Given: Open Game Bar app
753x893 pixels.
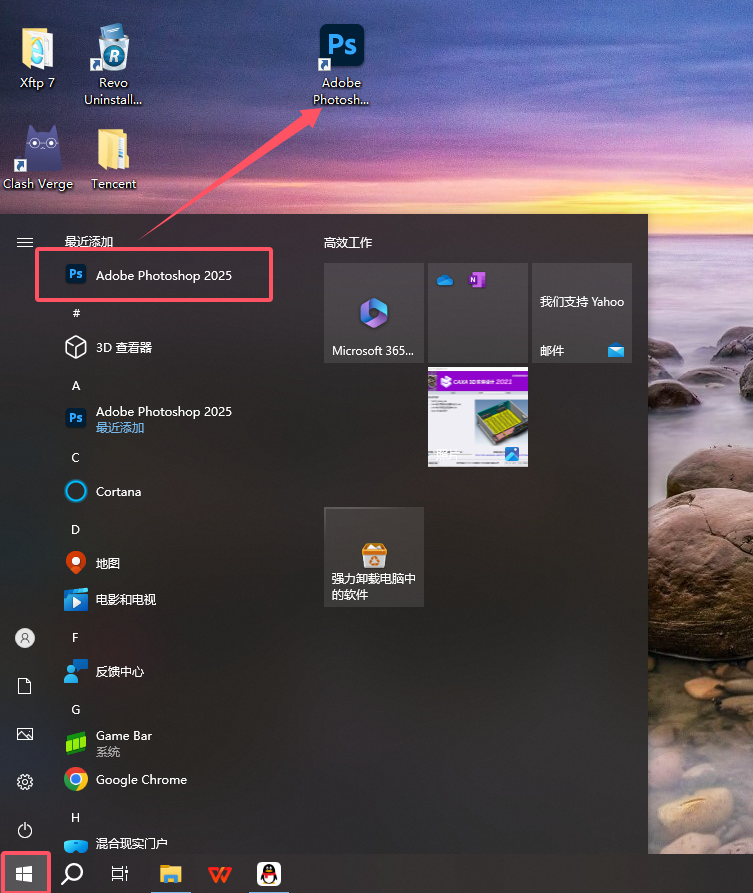Looking at the screenshot, I should tap(109, 743).
